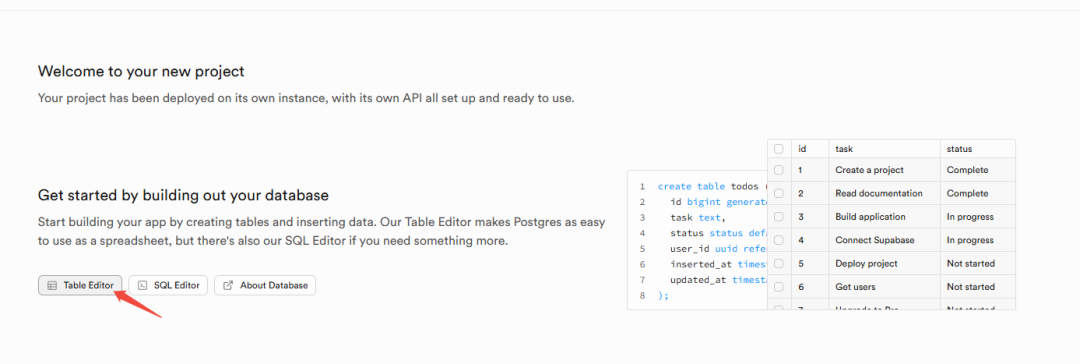Click the 'task' column header

pos(884,149)
